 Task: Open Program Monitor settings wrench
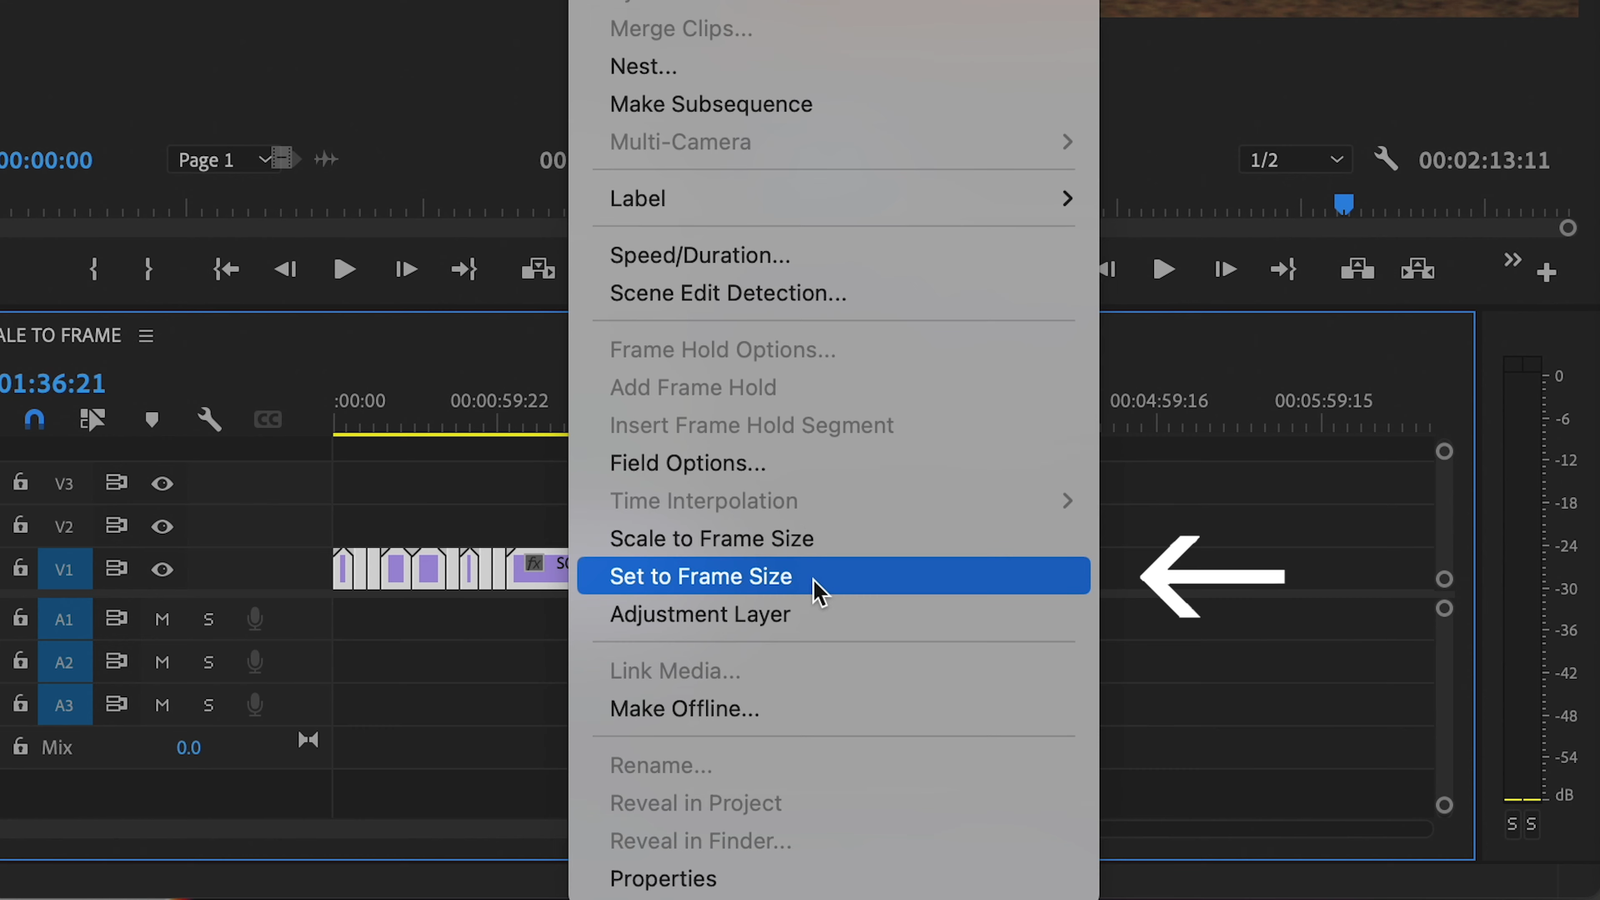1386,159
